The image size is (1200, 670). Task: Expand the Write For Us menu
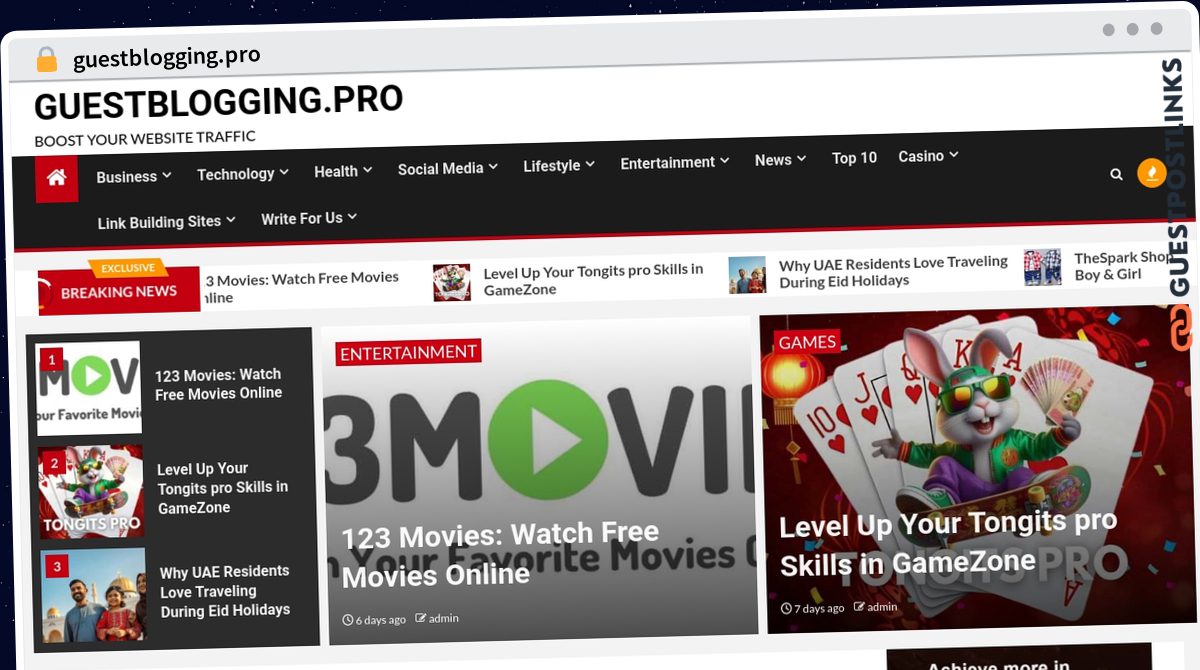click(x=308, y=218)
